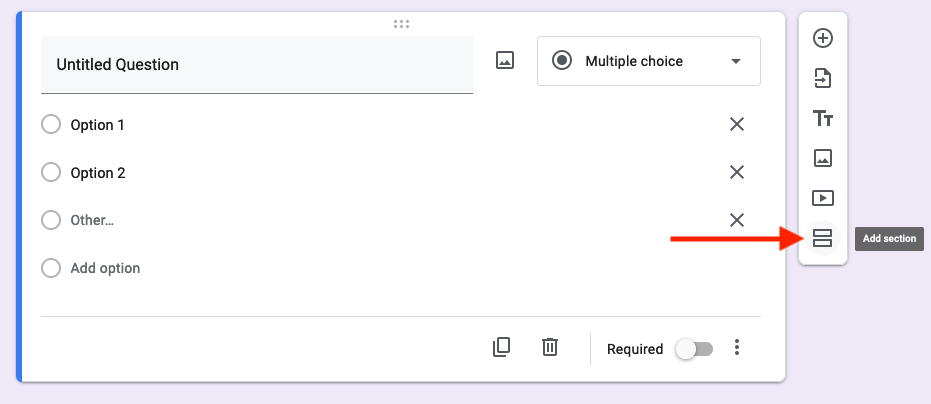931x404 pixels.
Task: Add an image from the sidebar
Action: [x=823, y=158]
